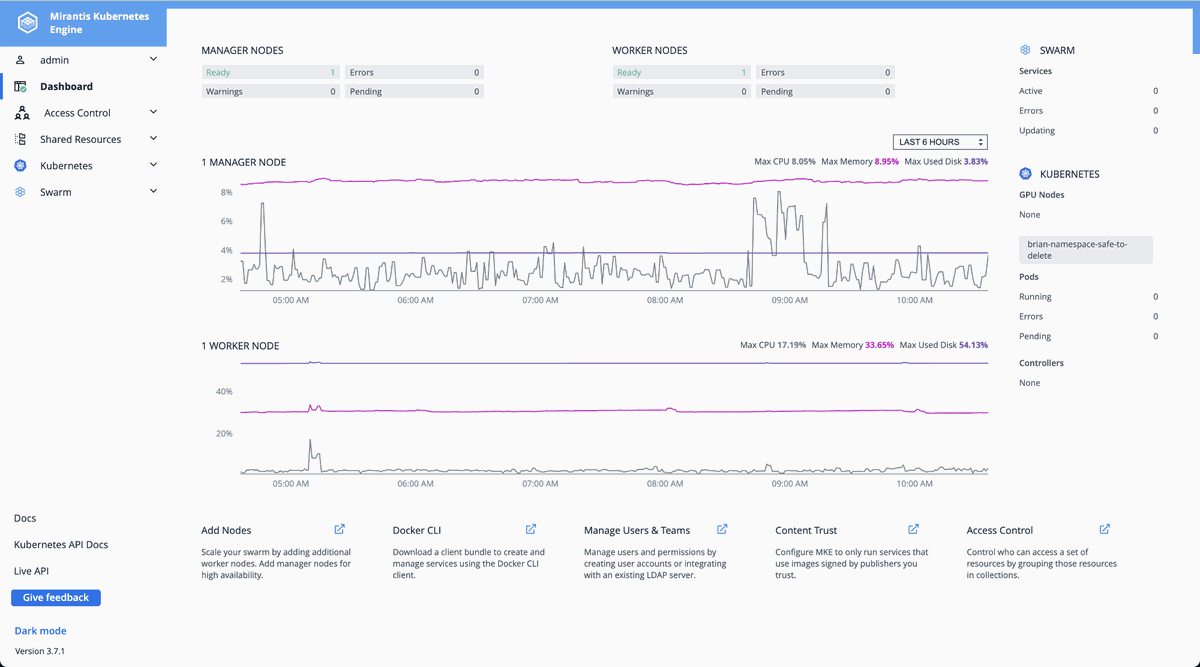Open external link icon next to Add Nodes
The width and height of the screenshot is (1200, 667).
click(x=340, y=530)
